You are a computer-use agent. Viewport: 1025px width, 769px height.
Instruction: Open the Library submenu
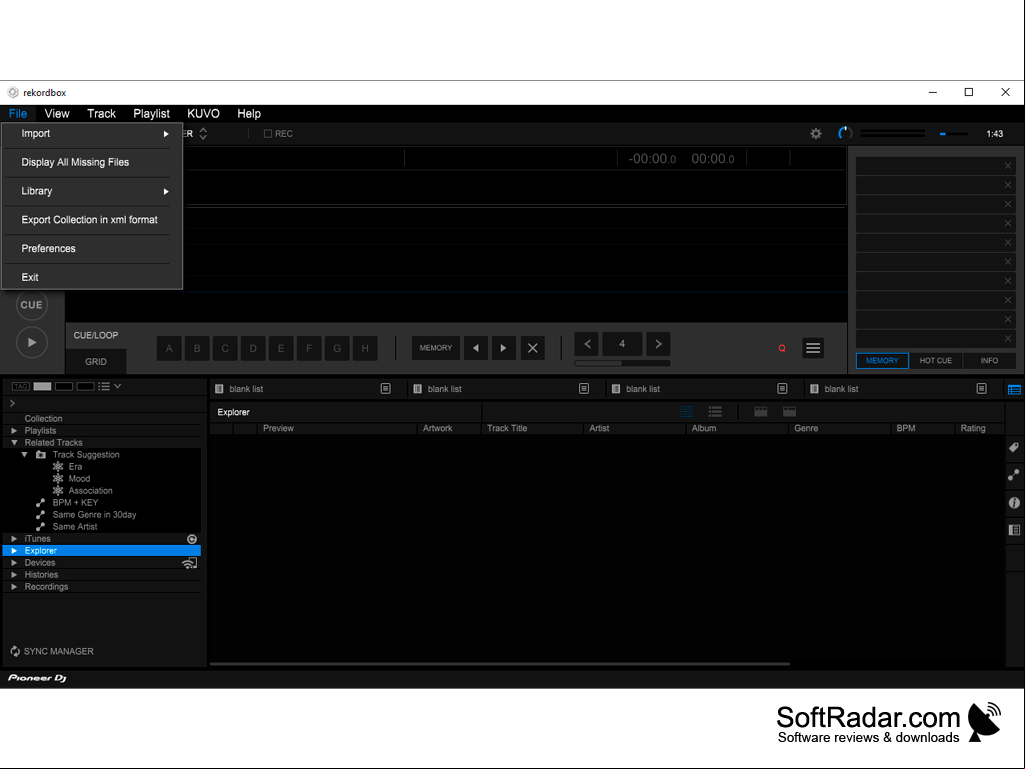(x=92, y=191)
